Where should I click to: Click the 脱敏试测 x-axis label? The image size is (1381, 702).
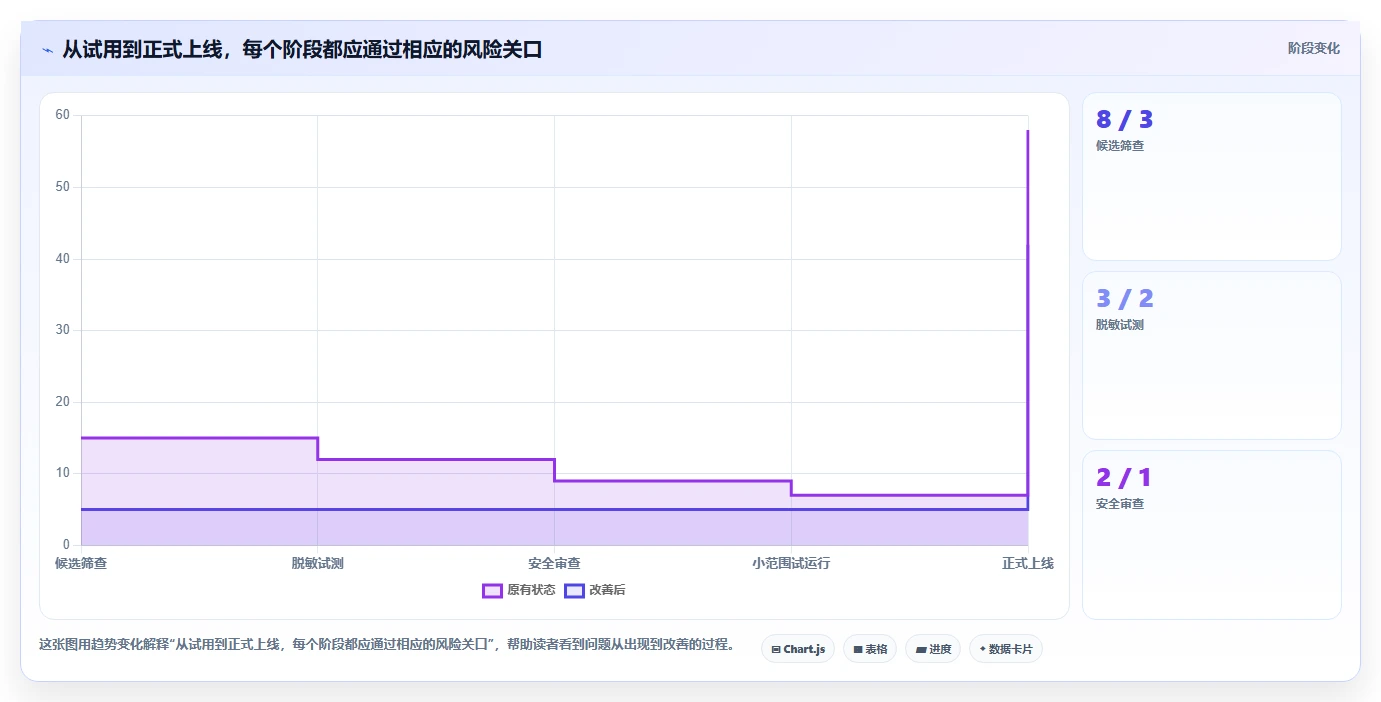point(318,563)
